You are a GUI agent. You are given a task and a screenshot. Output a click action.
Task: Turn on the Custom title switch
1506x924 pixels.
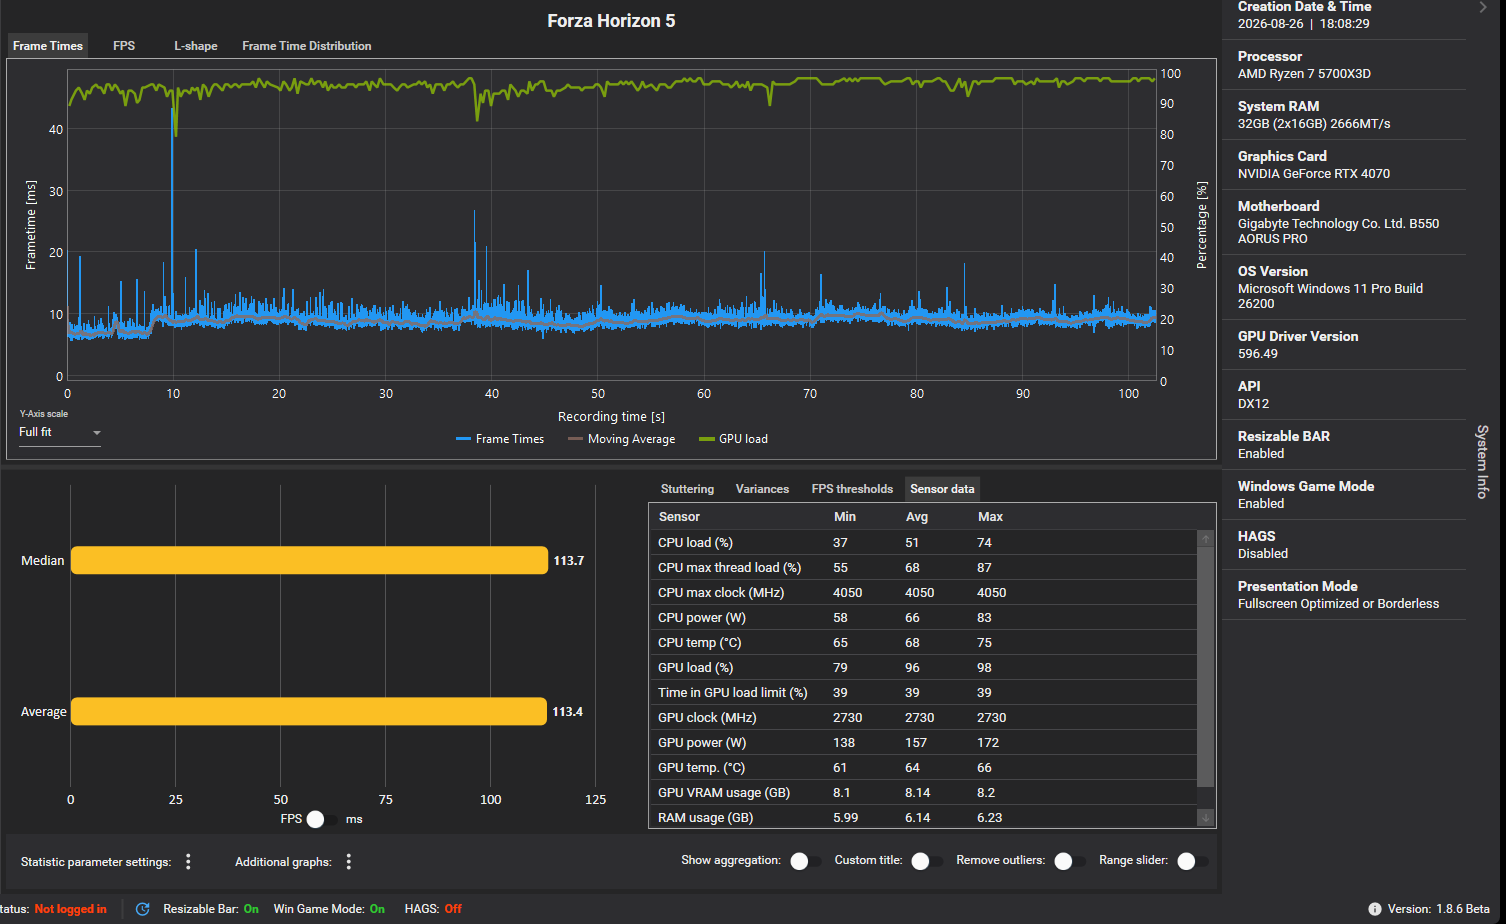point(927,861)
